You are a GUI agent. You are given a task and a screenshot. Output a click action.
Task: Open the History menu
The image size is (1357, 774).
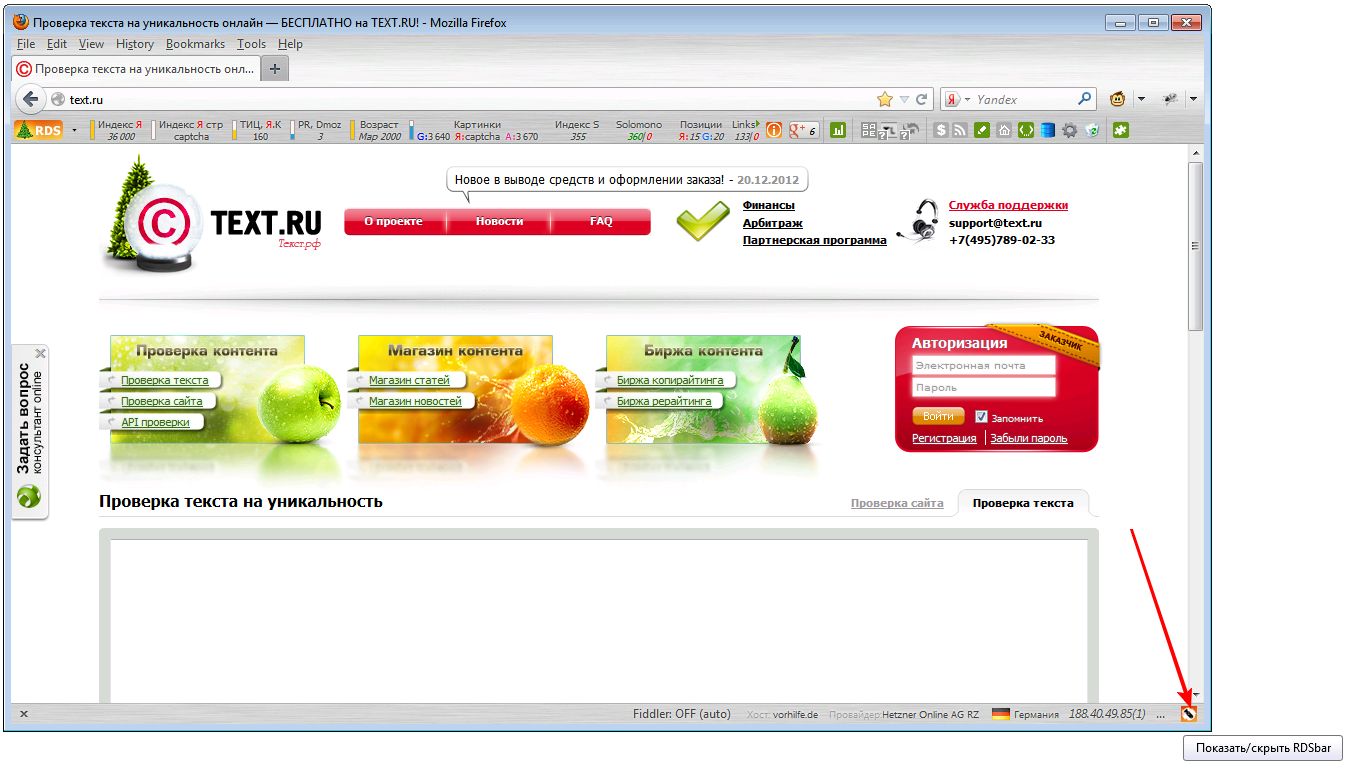coord(135,44)
